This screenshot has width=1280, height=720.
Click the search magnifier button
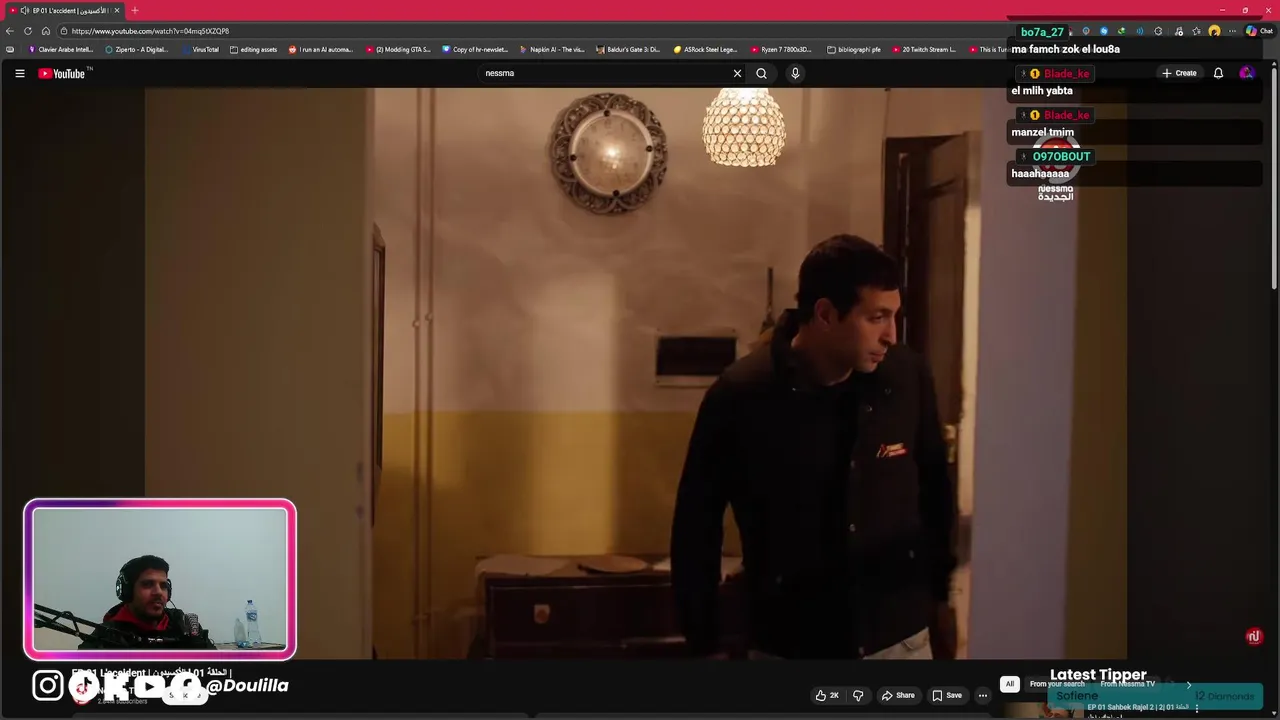[761, 73]
